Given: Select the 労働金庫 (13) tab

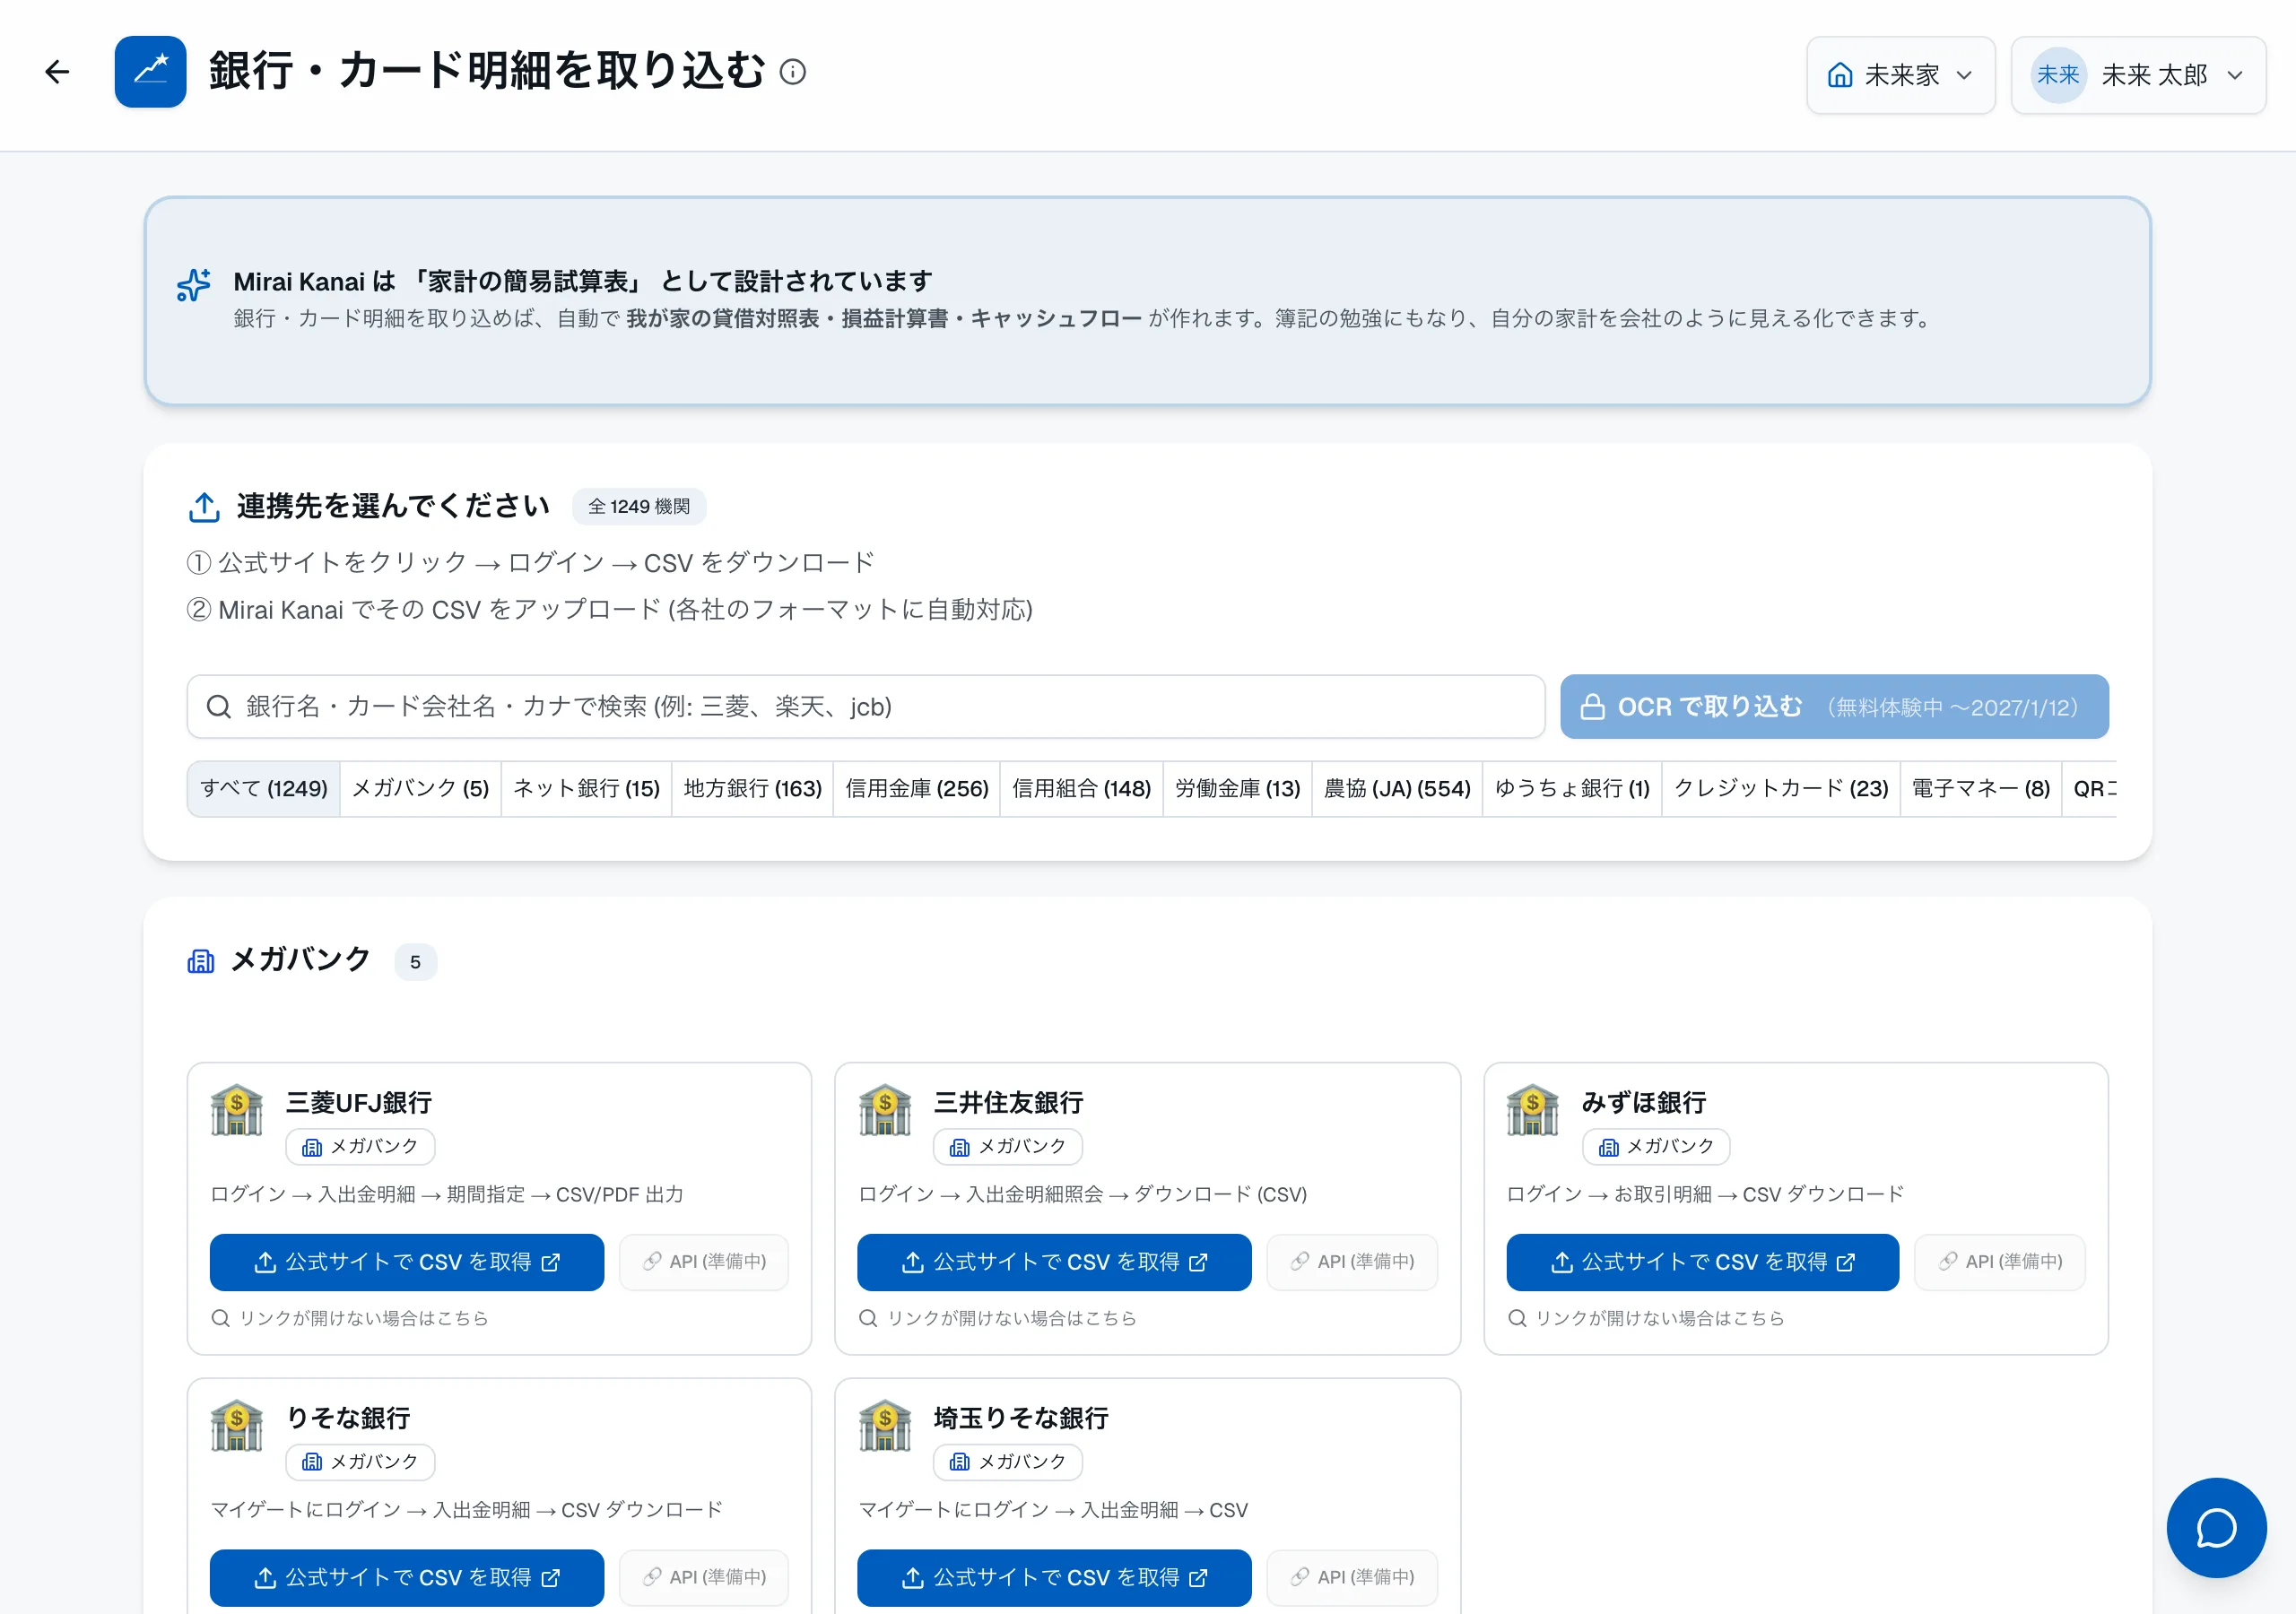Looking at the screenshot, I should (1238, 789).
